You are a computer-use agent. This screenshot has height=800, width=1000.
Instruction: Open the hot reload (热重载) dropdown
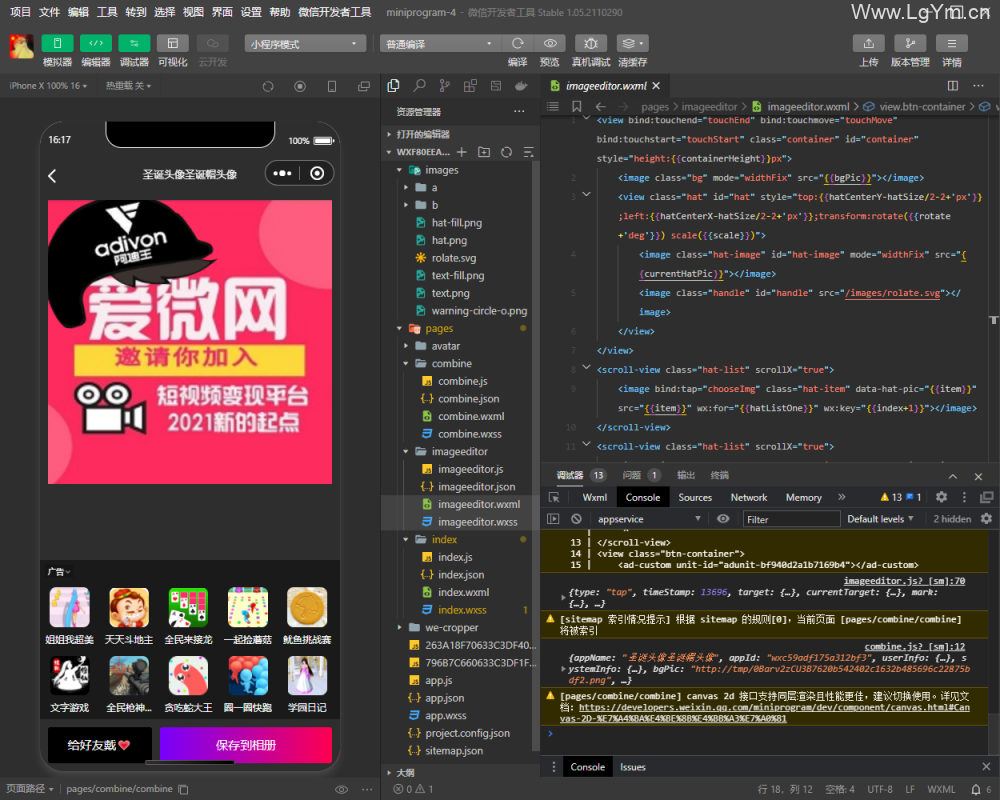pos(128,85)
